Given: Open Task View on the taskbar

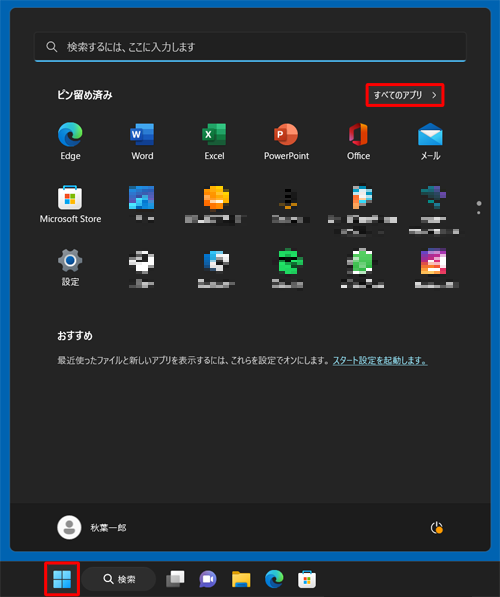Looking at the screenshot, I should (175, 579).
